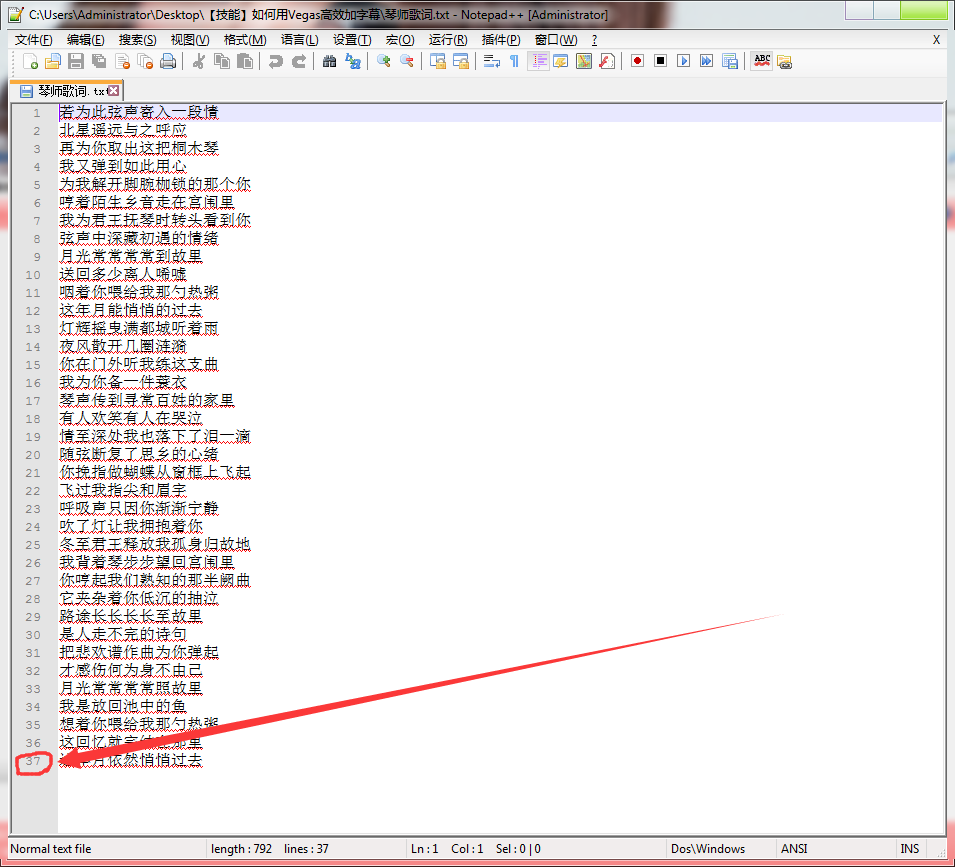Click the Copy toolbar icon
Viewport: 955px width, 867px height.
222,61
